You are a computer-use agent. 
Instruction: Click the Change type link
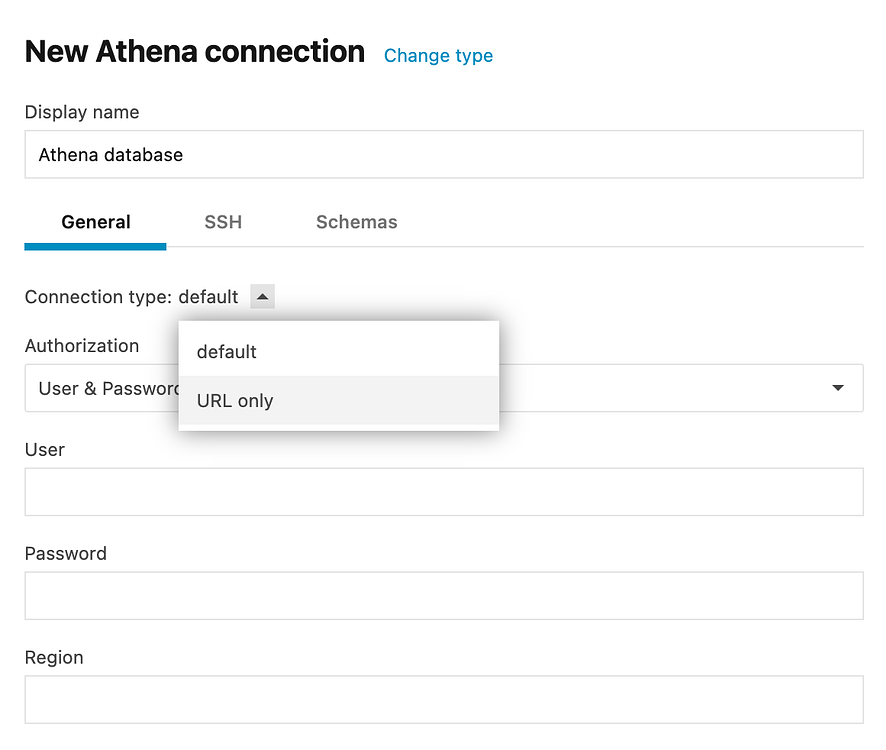point(438,55)
